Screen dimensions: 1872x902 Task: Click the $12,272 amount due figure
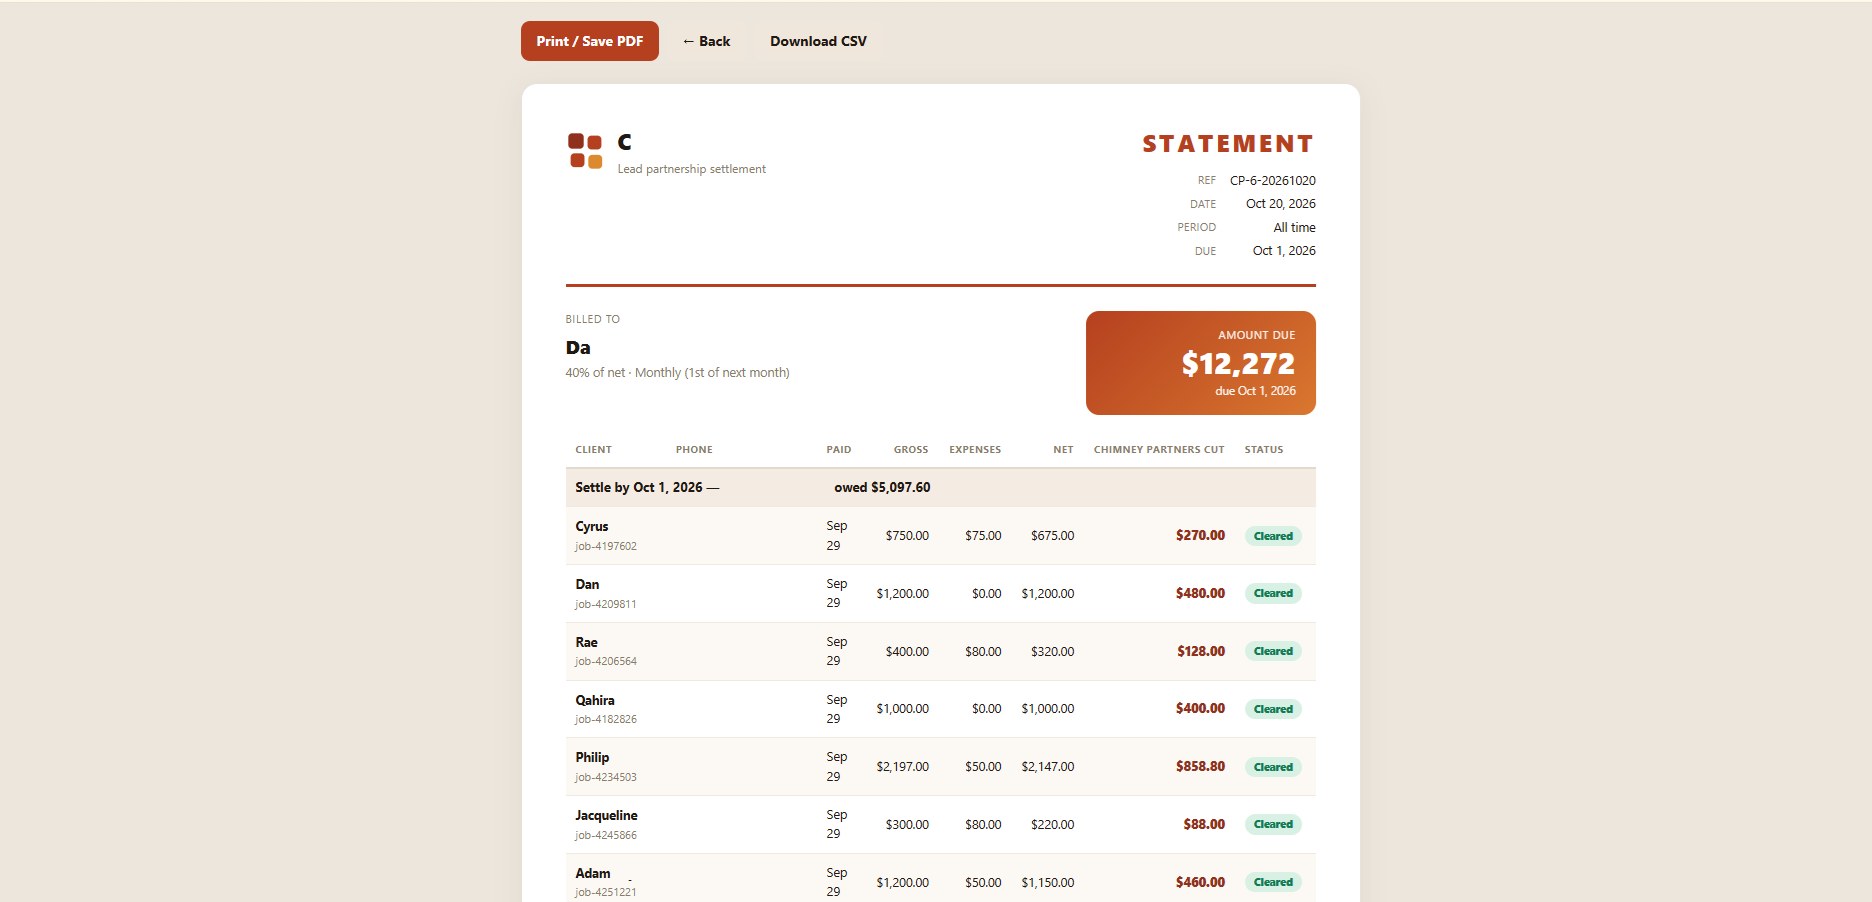(x=1238, y=363)
